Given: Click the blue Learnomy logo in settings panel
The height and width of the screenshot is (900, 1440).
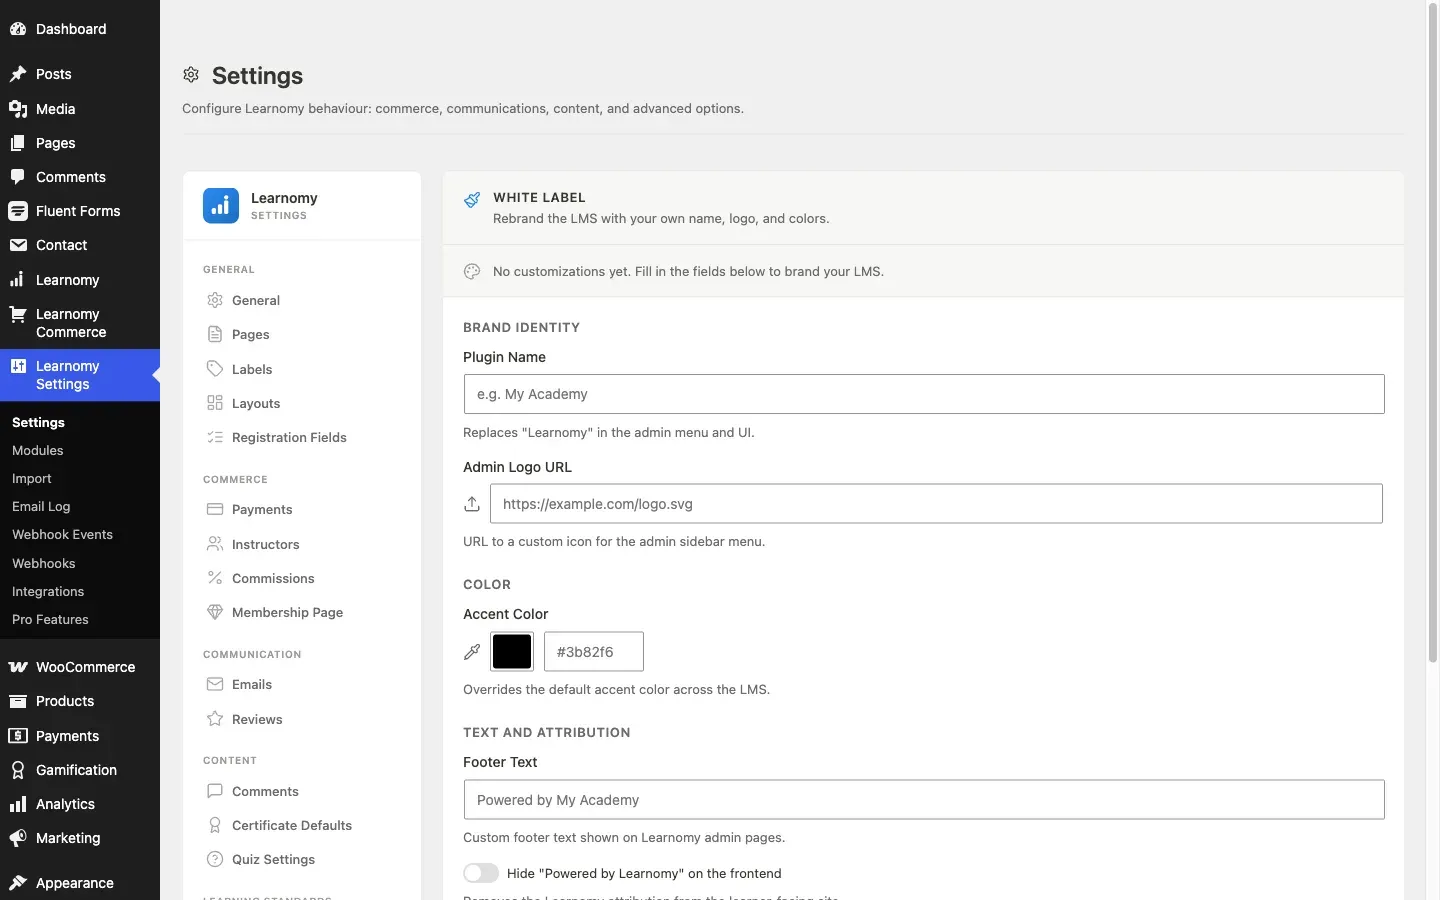Looking at the screenshot, I should coord(221,206).
